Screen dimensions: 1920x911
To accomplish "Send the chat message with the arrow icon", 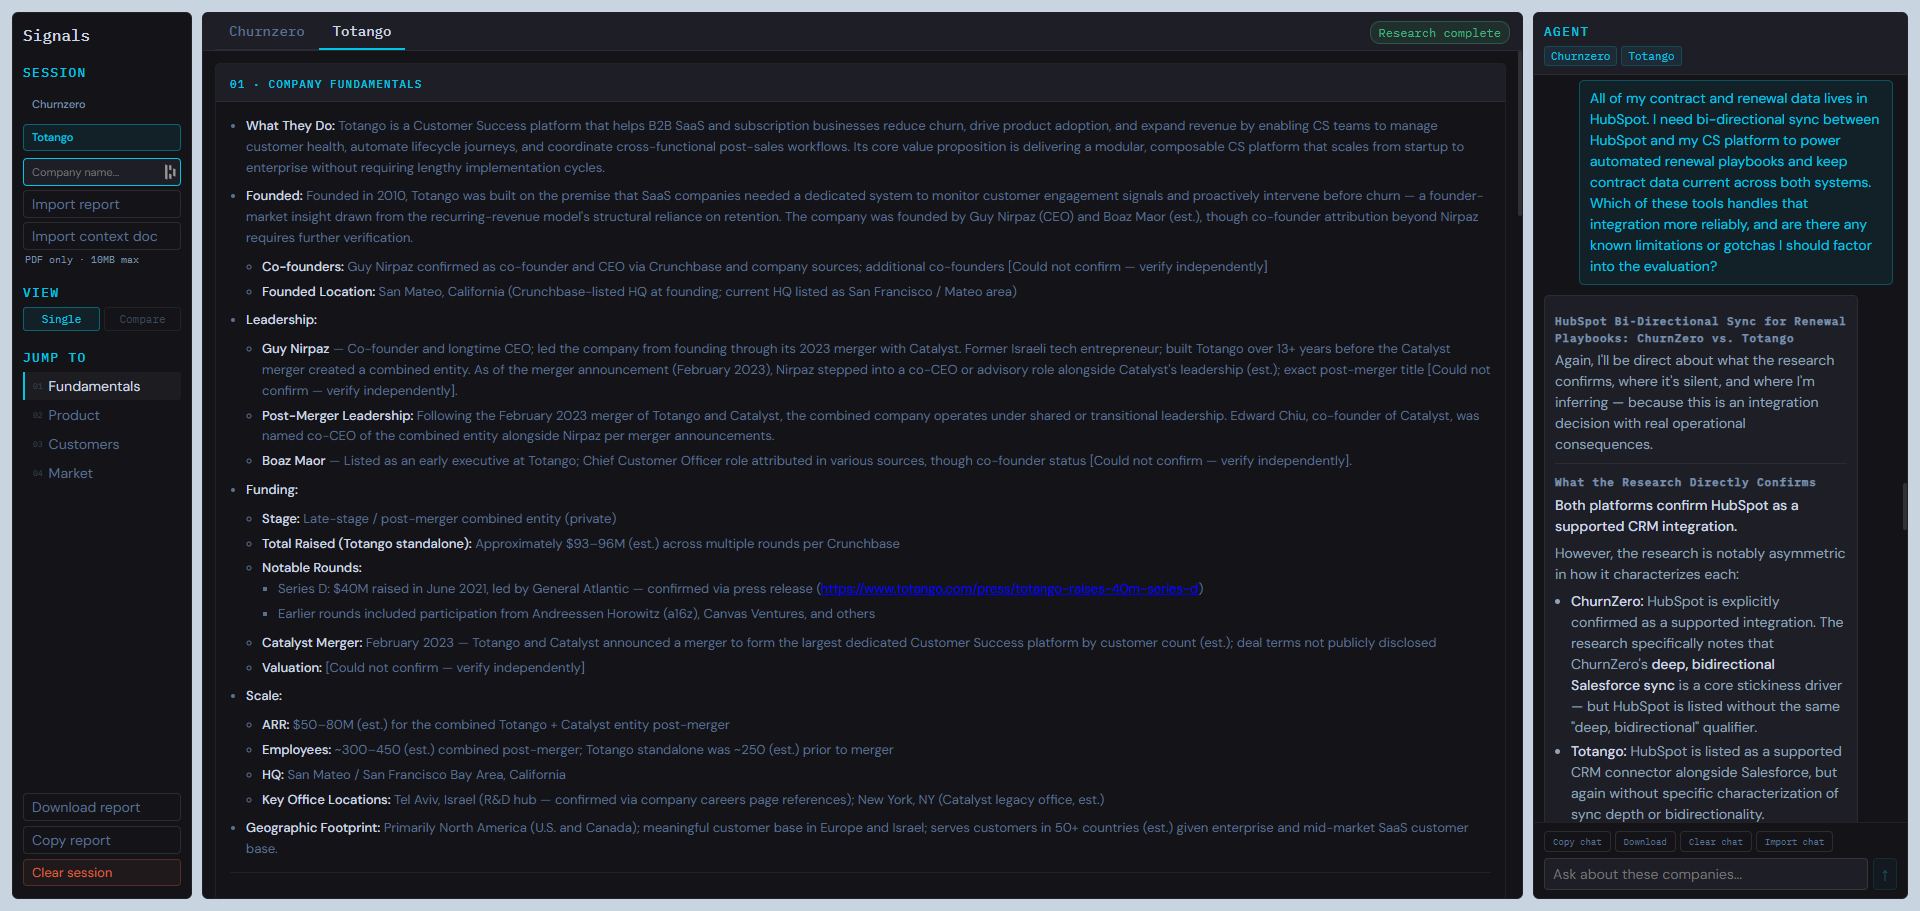I will click(x=1884, y=874).
